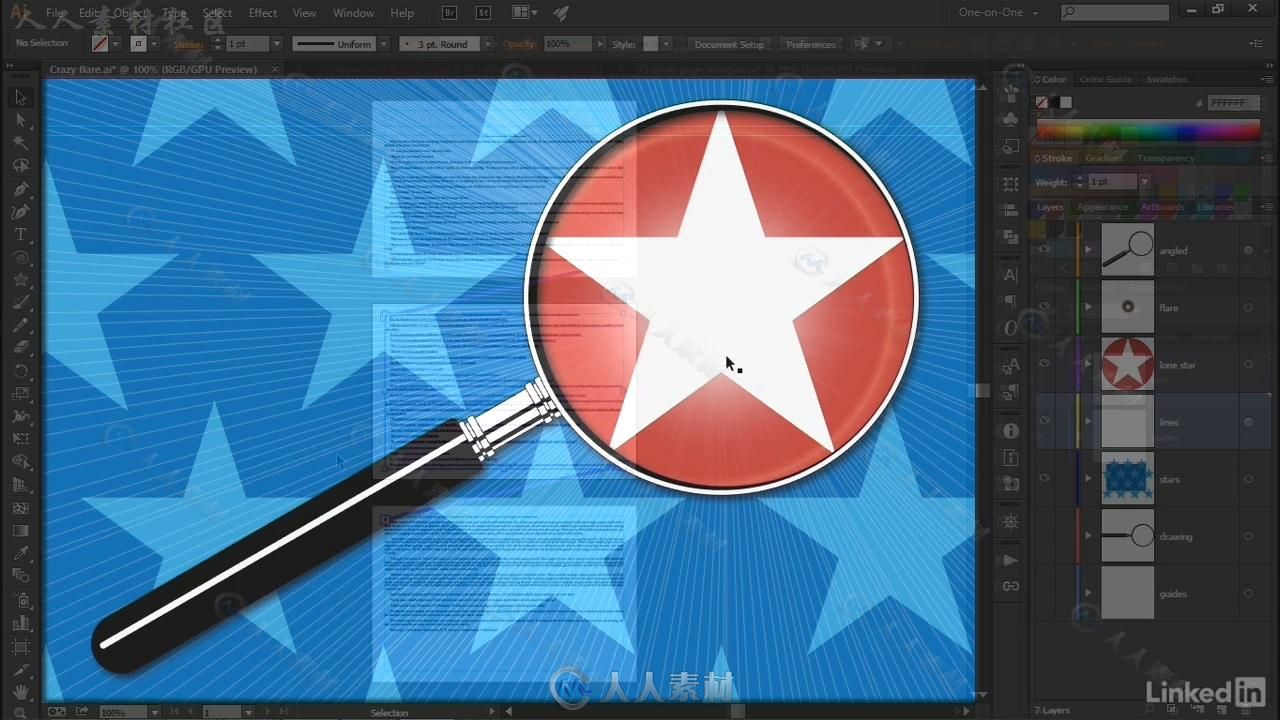Viewport: 1280px width, 720px height.
Task: Select the Scale tool
Action: 20,393
